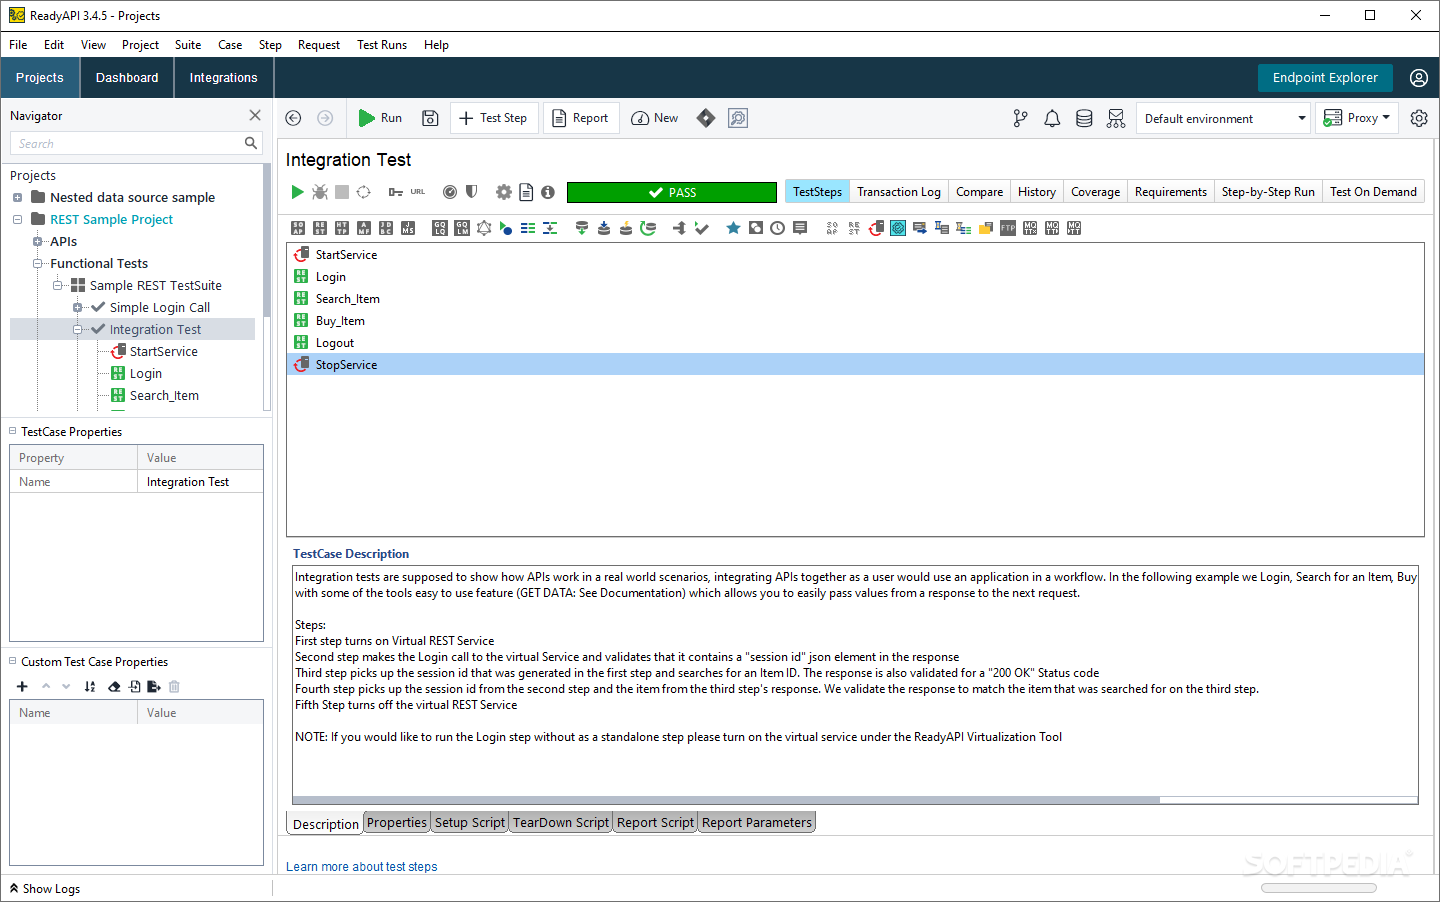The width and height of the screenshot is (1440, 902).
Task: Open the Proxy dropdown
Action: tap(1357, 118)
